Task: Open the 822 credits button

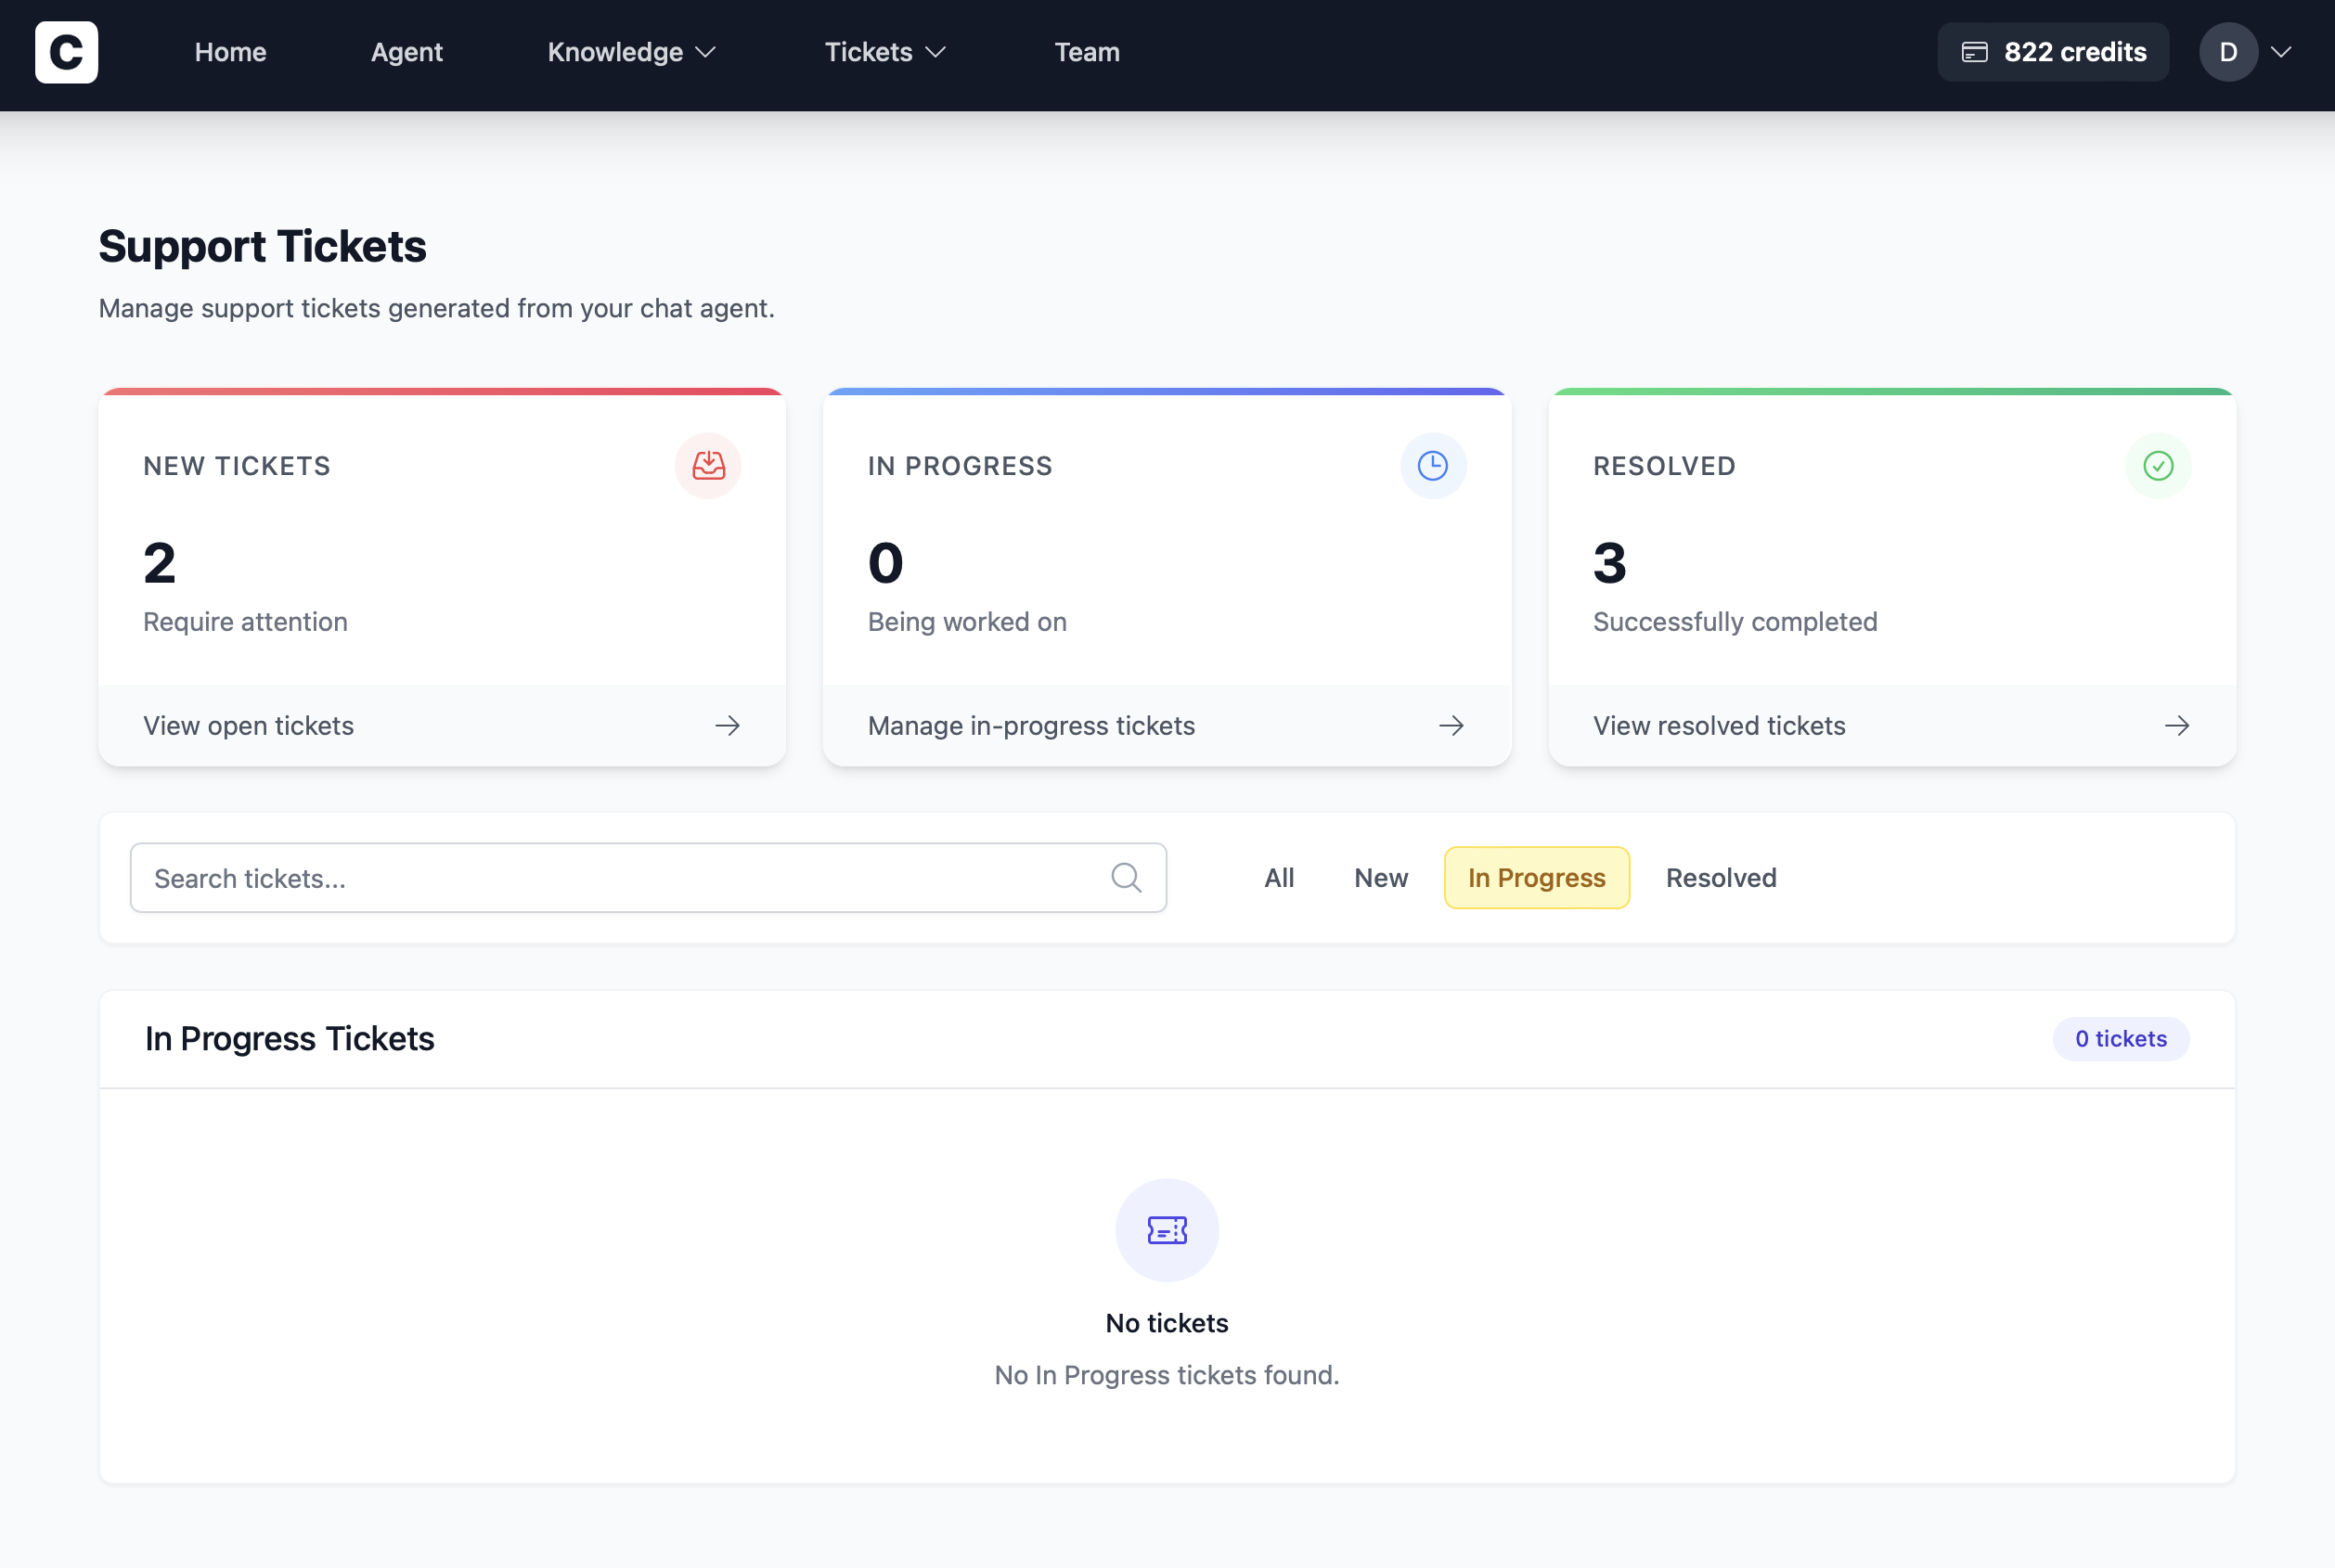Action: 2053,52
